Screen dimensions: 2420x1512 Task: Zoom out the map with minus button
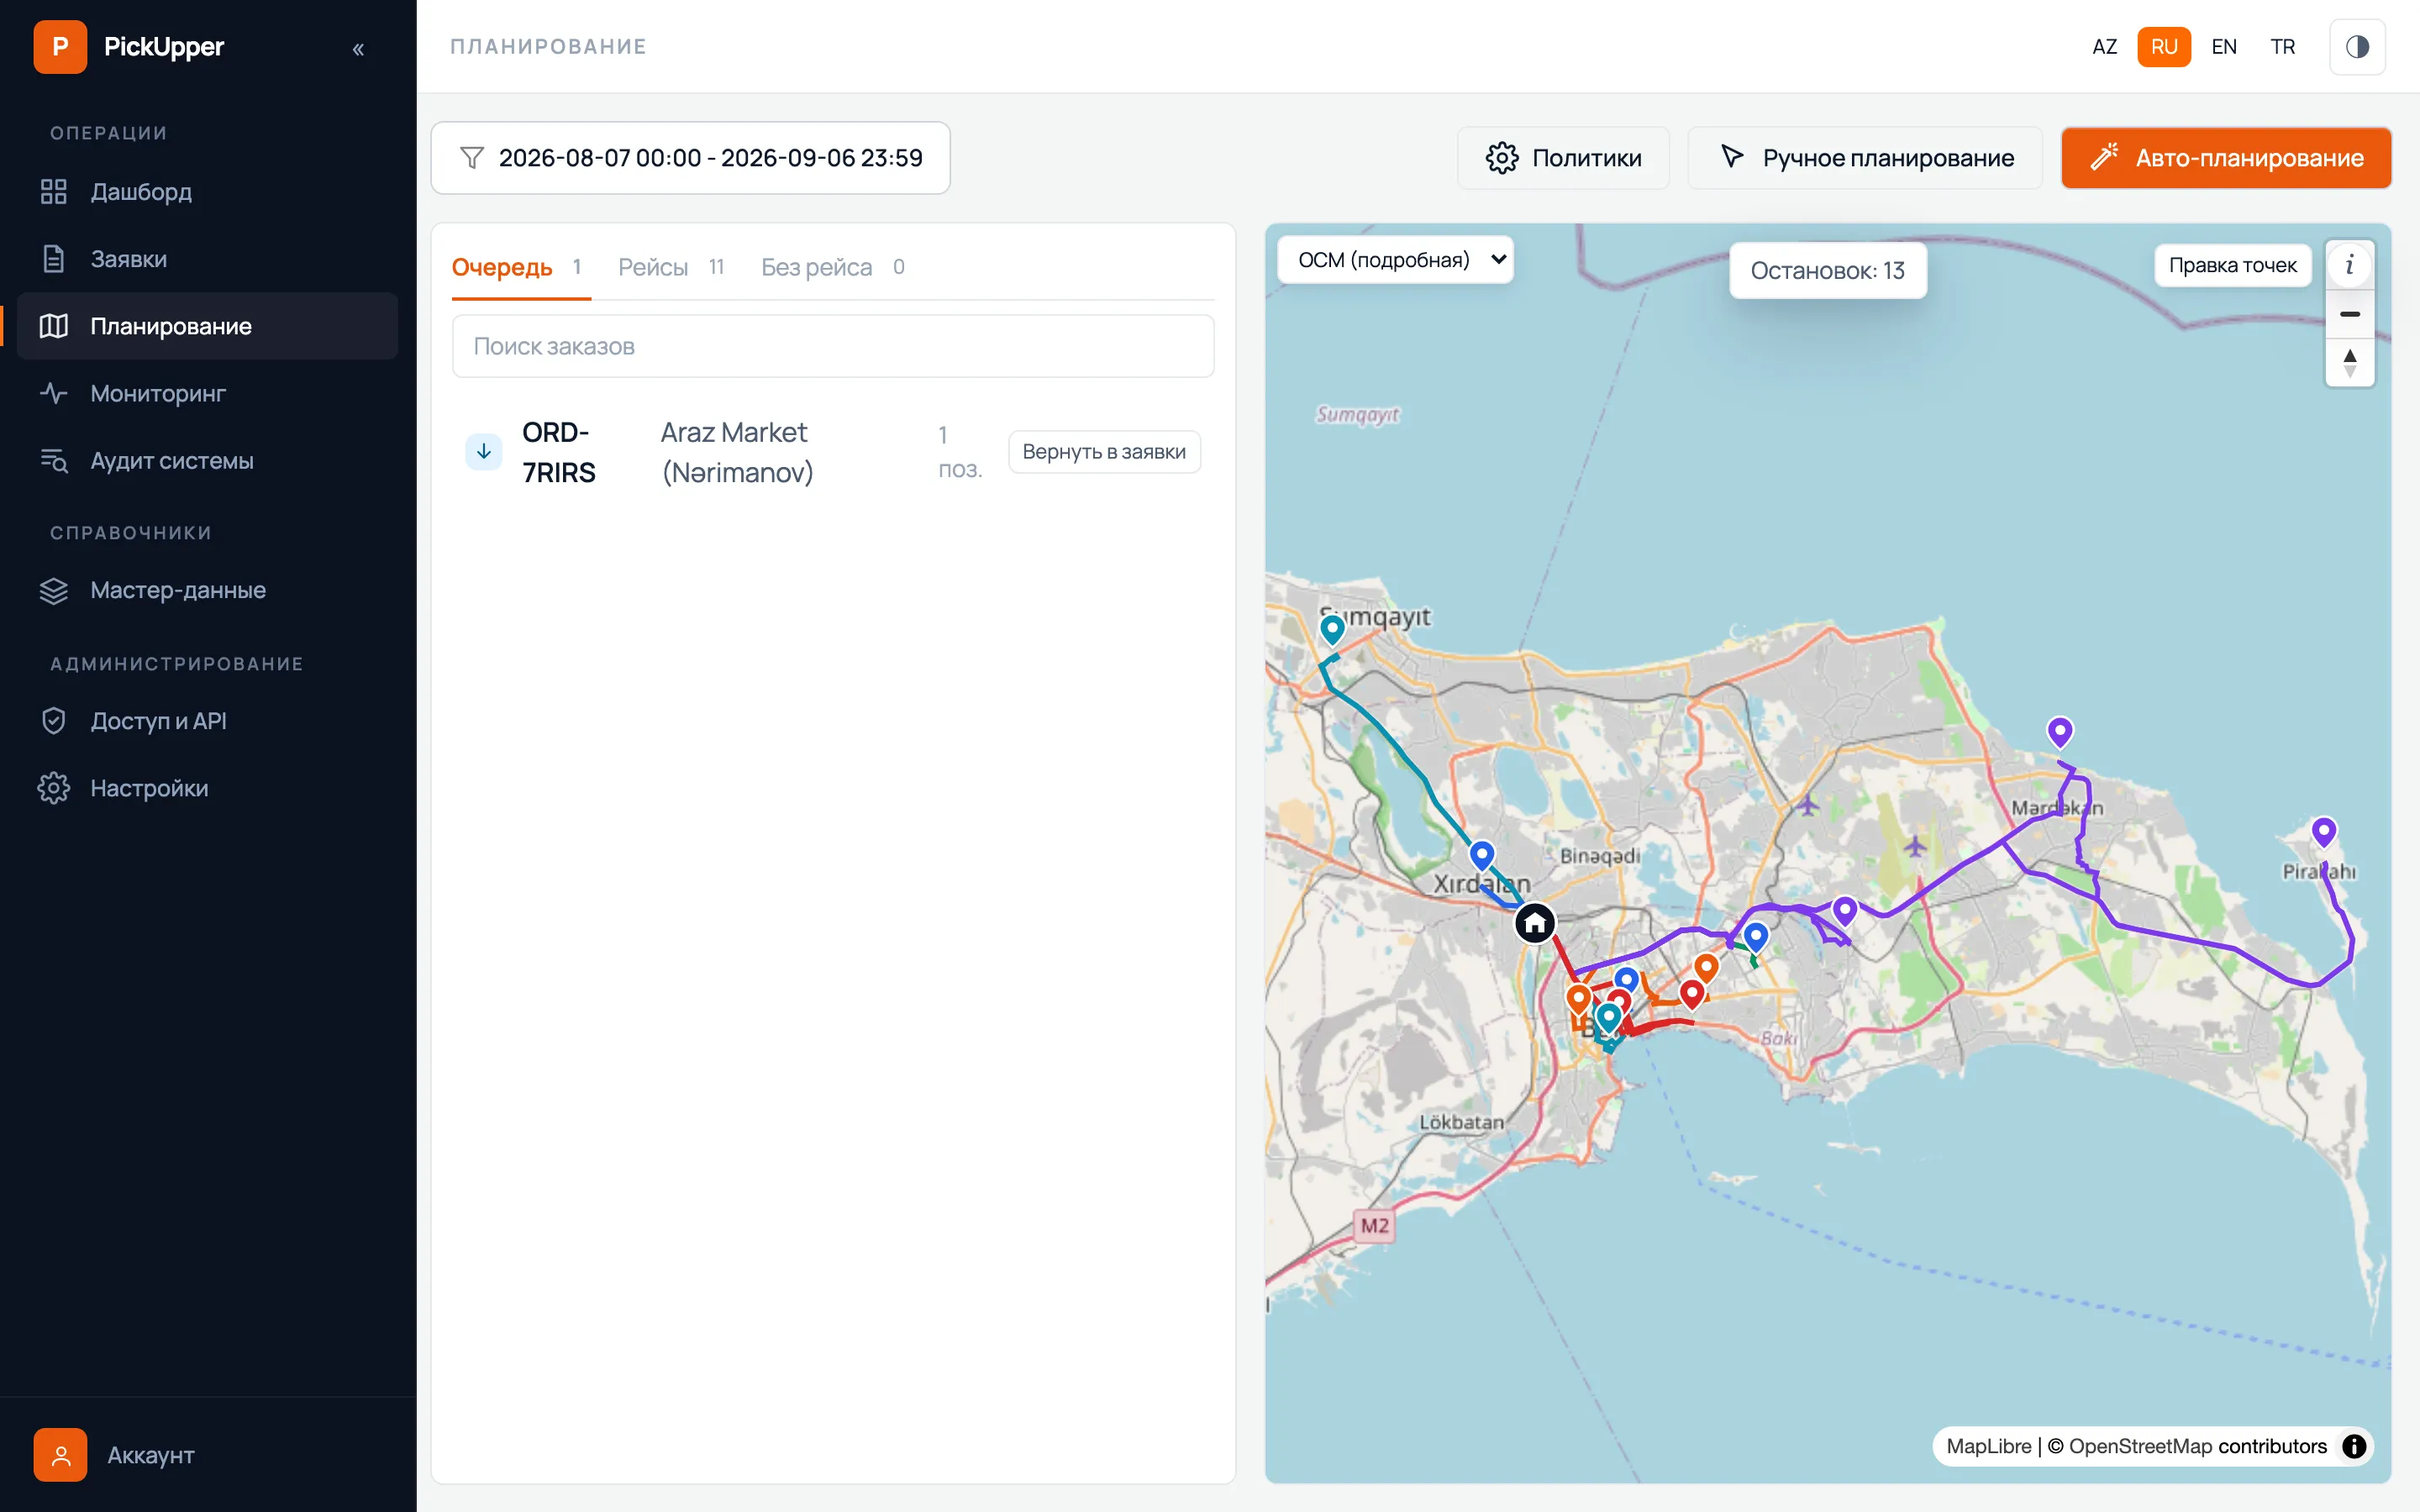[2349, 314]
